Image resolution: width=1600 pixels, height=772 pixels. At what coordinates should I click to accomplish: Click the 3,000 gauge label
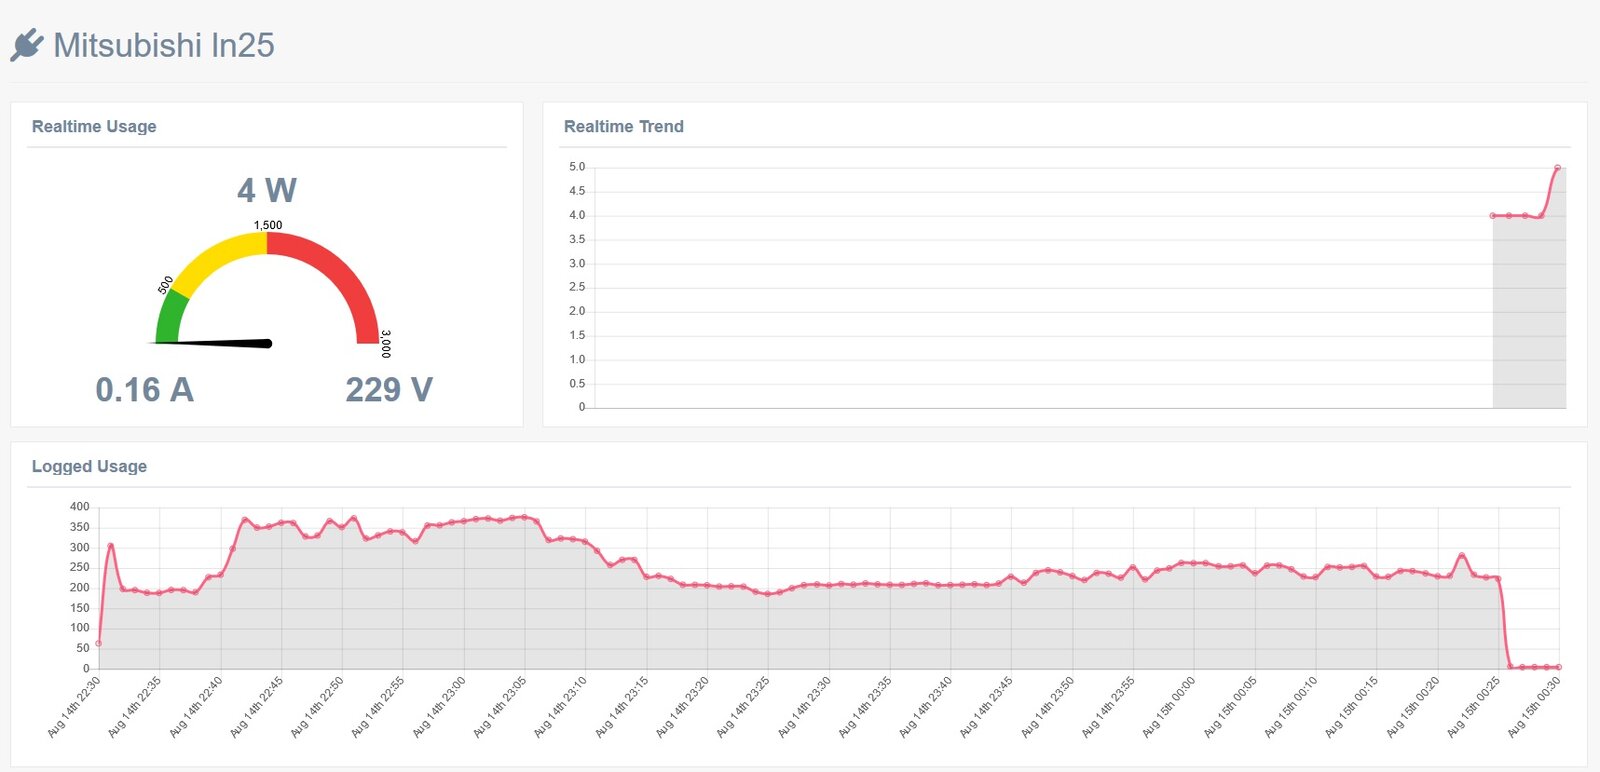coord(386,344)
